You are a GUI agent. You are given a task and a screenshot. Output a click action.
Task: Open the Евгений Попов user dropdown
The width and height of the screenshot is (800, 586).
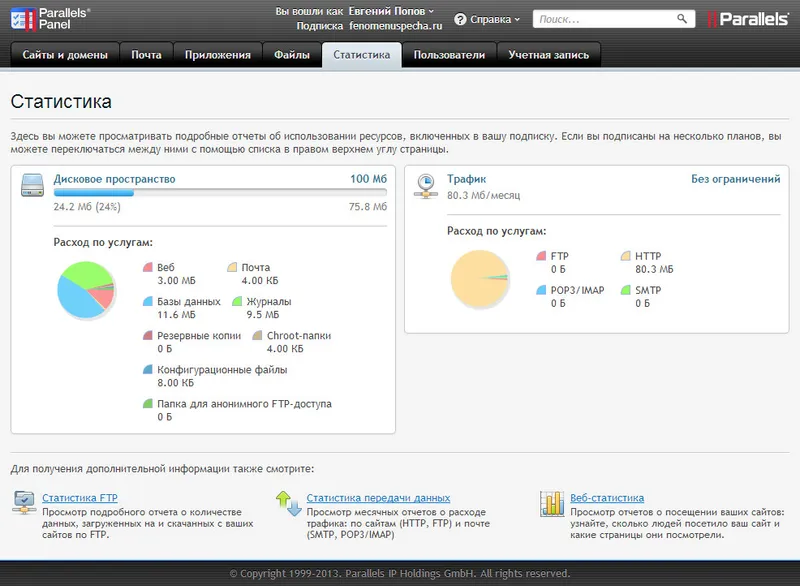[391, 11]
